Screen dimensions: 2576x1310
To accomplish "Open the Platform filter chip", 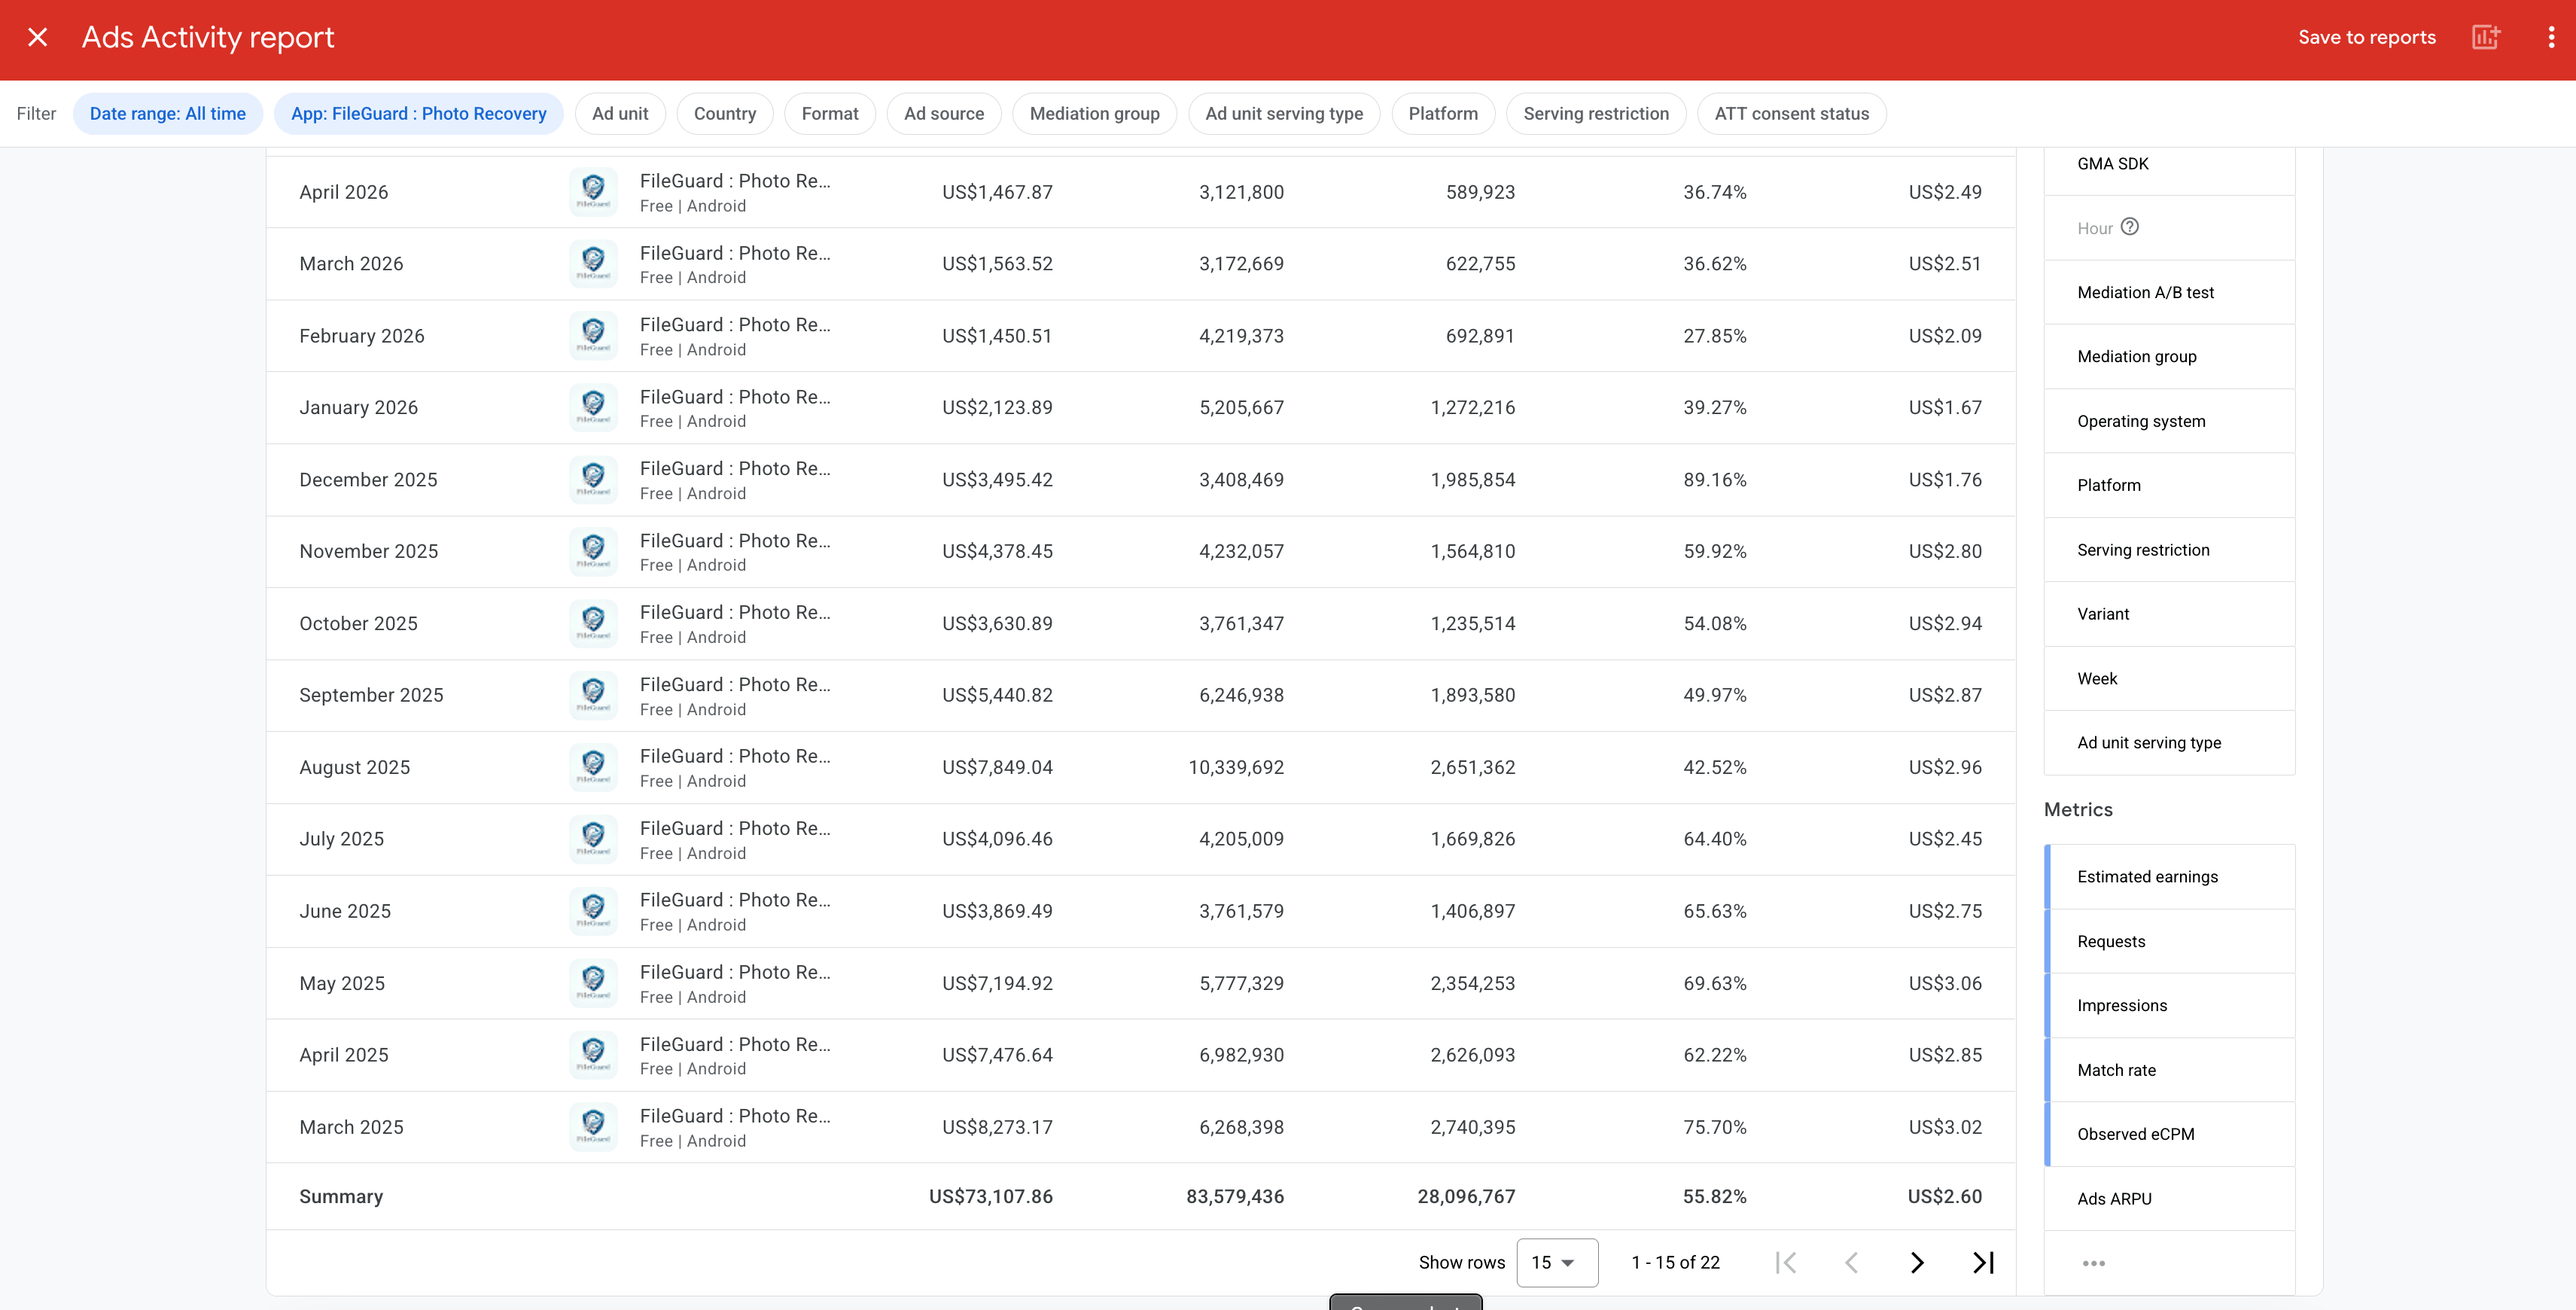I will click(1443, 114).
